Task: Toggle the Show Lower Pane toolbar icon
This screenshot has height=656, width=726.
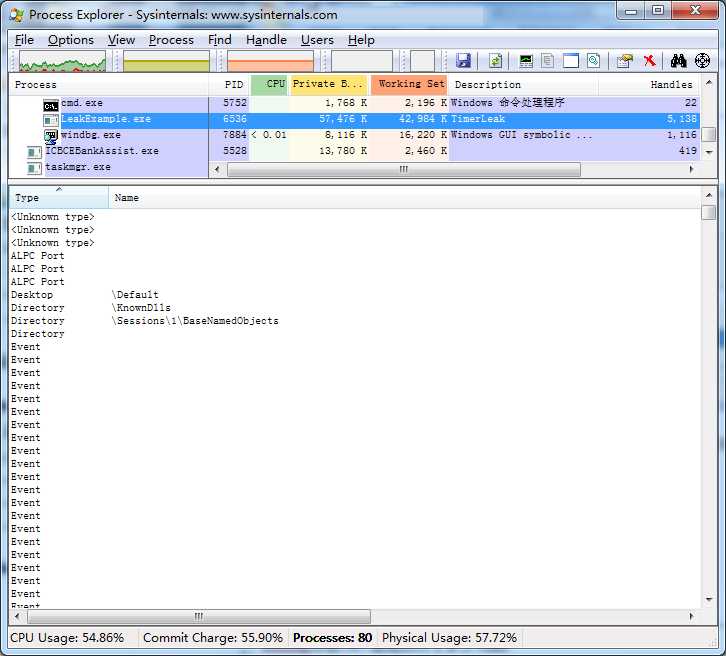Action: (571, 61)
